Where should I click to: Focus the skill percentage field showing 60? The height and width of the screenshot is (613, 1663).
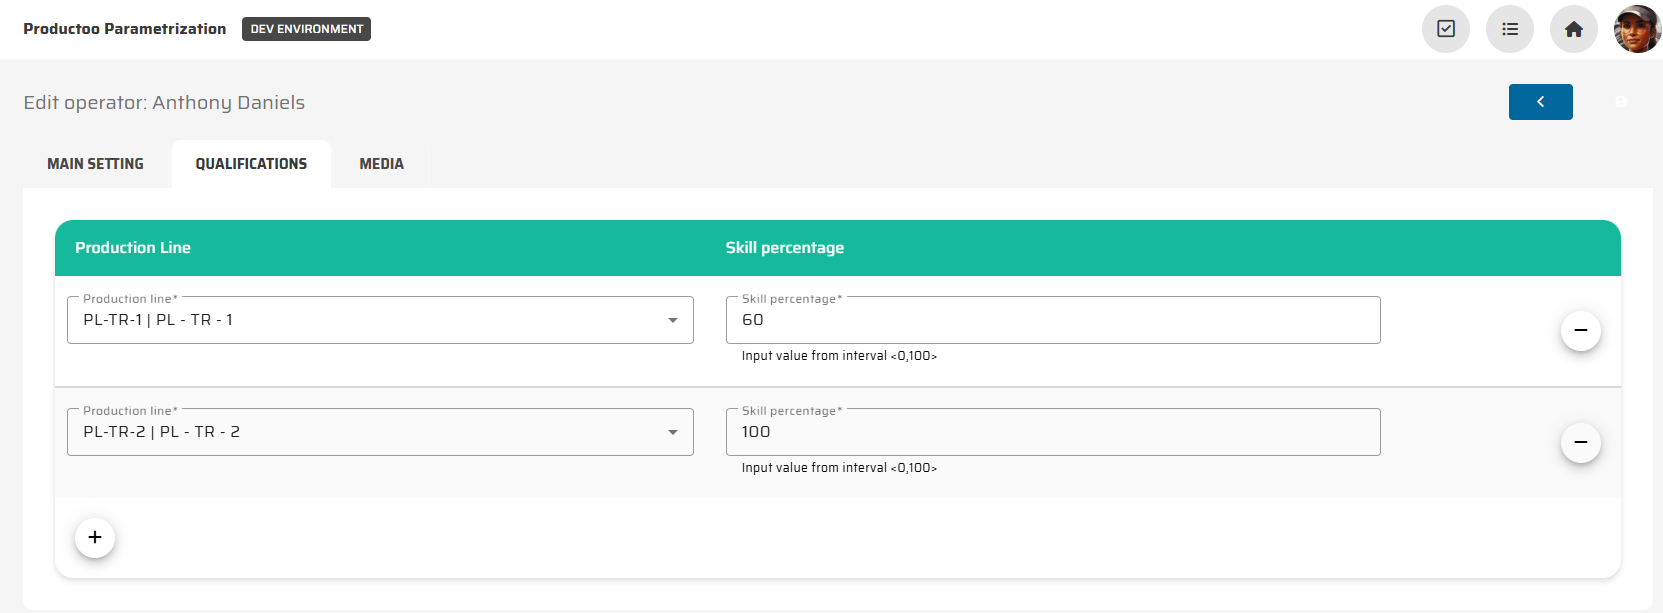pos(1052,320)
